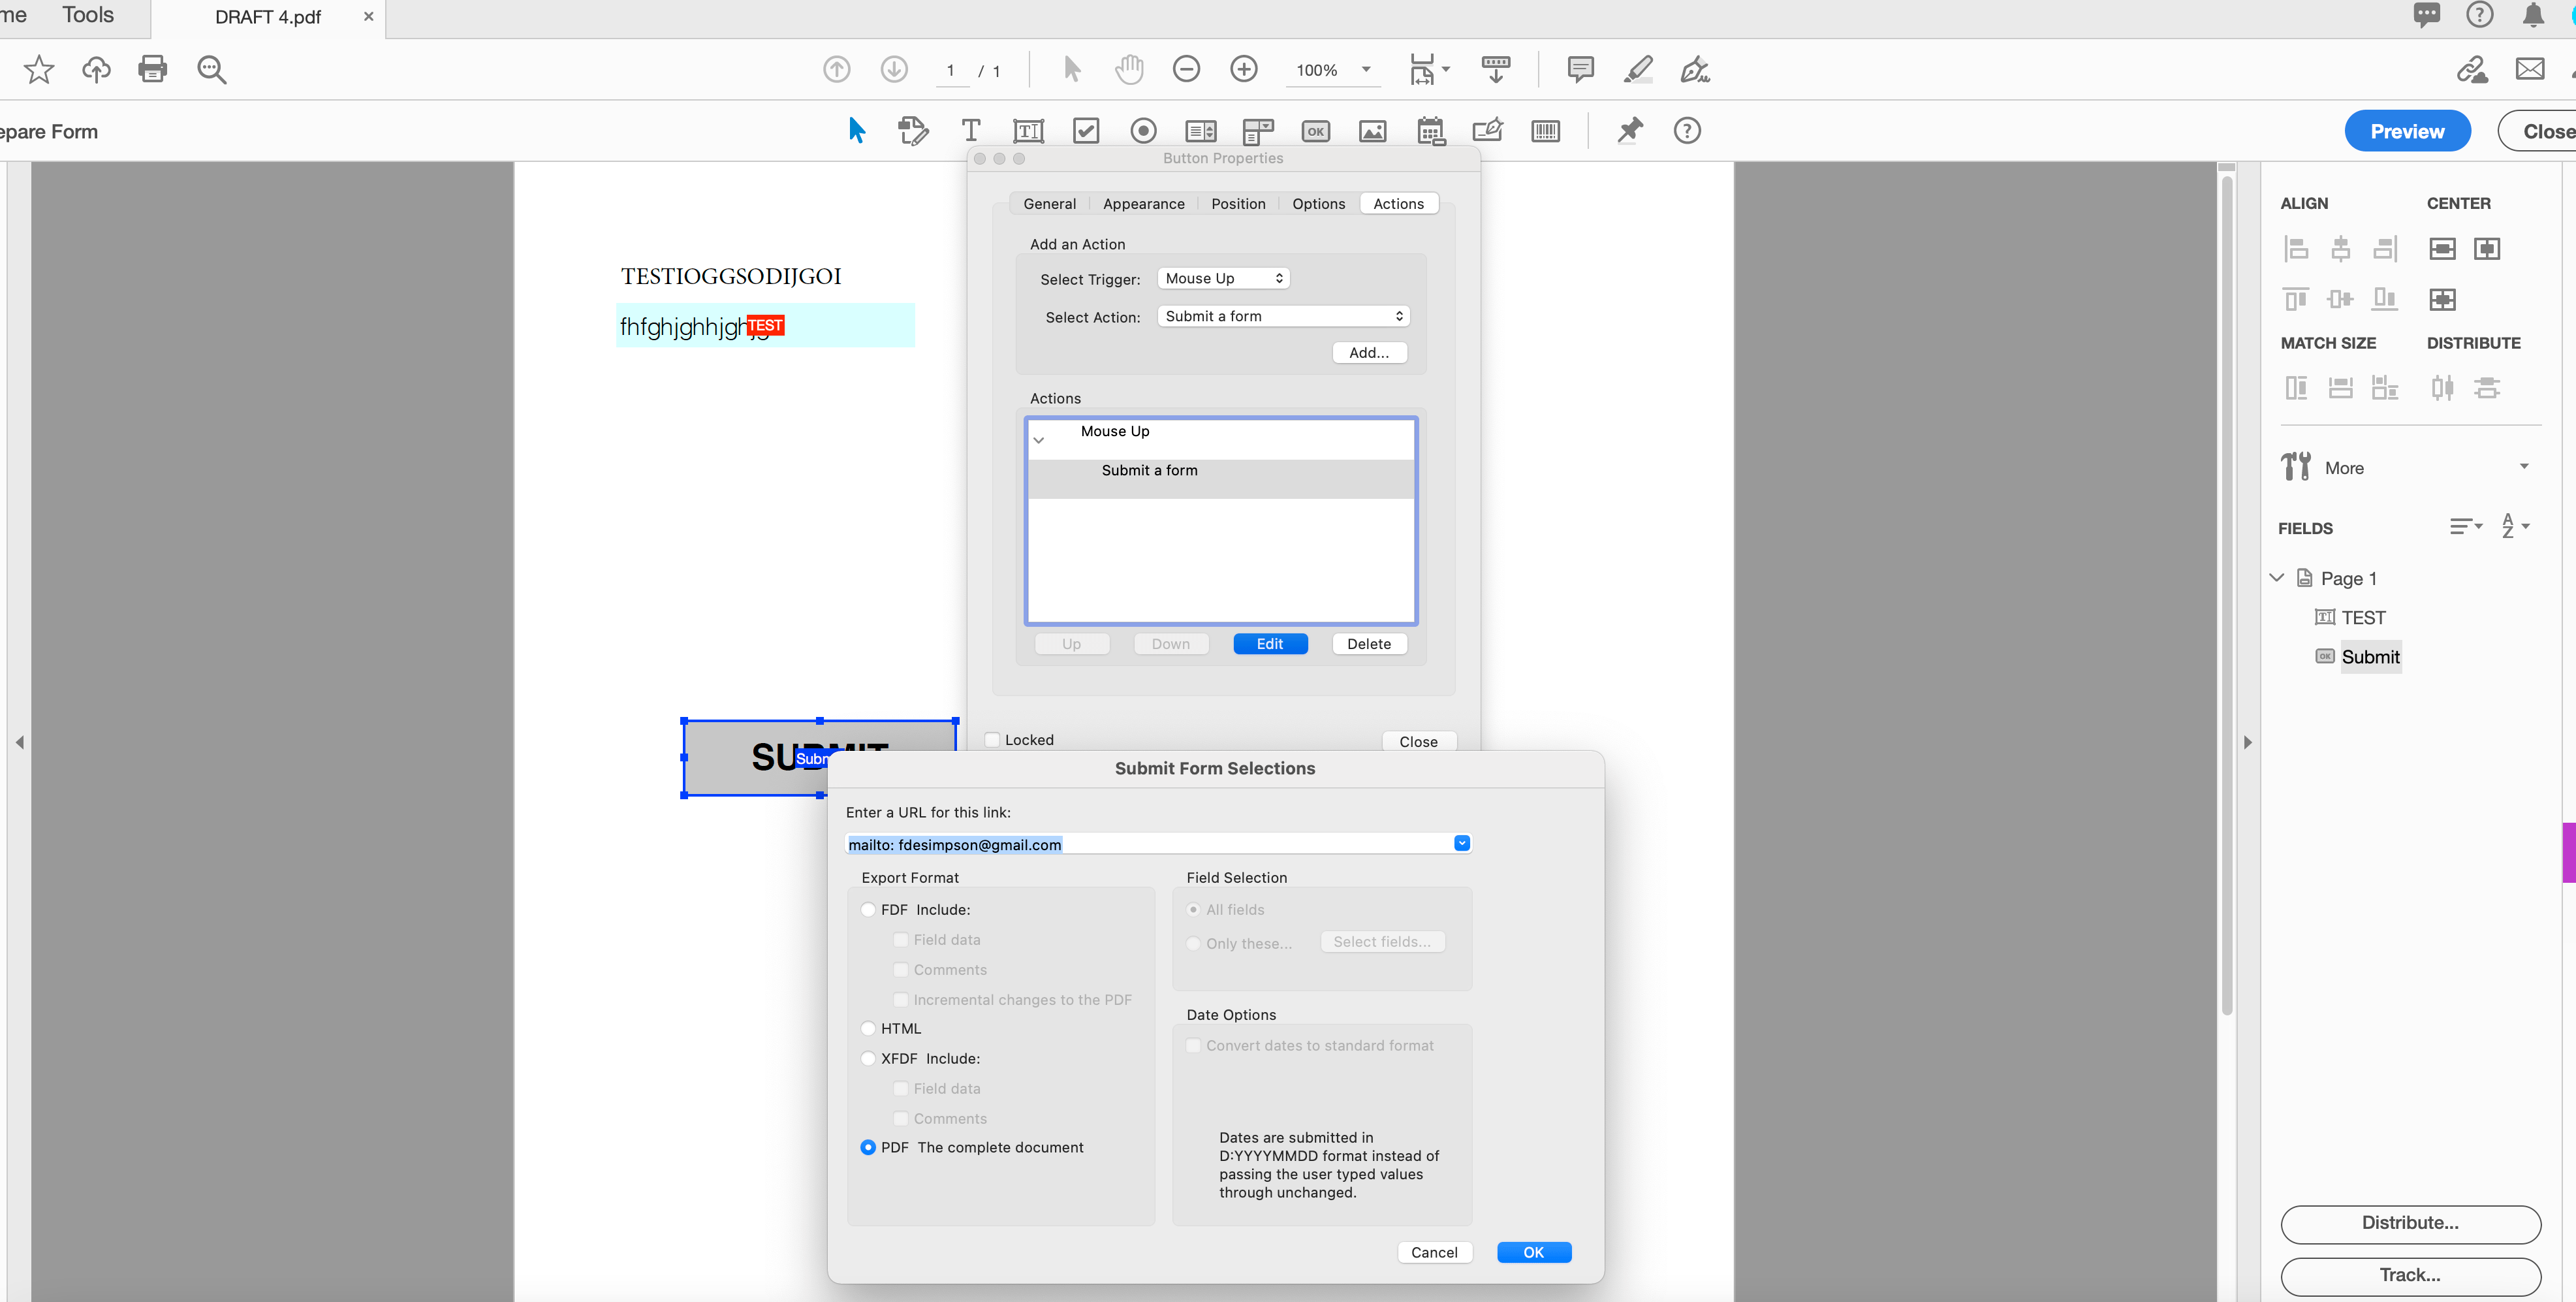Select the Radio Button field tool
2576x1302 pixels.
1143,131
